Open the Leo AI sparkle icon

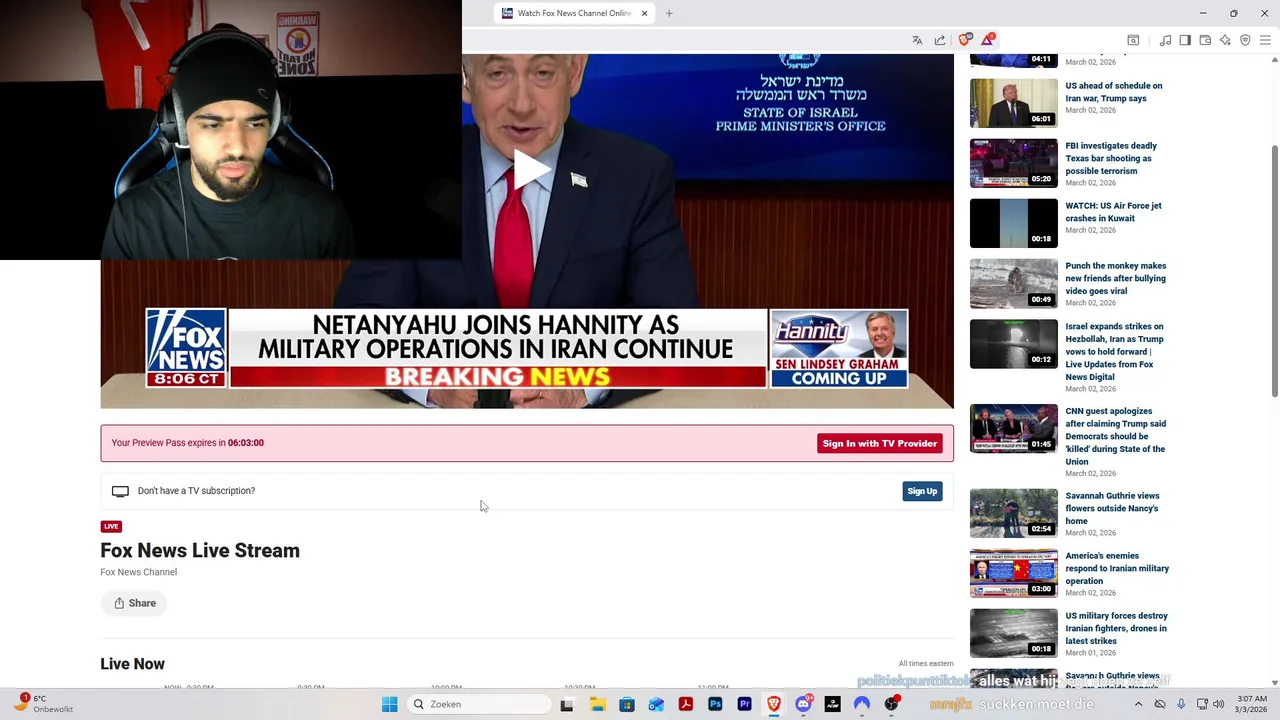tap(1225, 40)
